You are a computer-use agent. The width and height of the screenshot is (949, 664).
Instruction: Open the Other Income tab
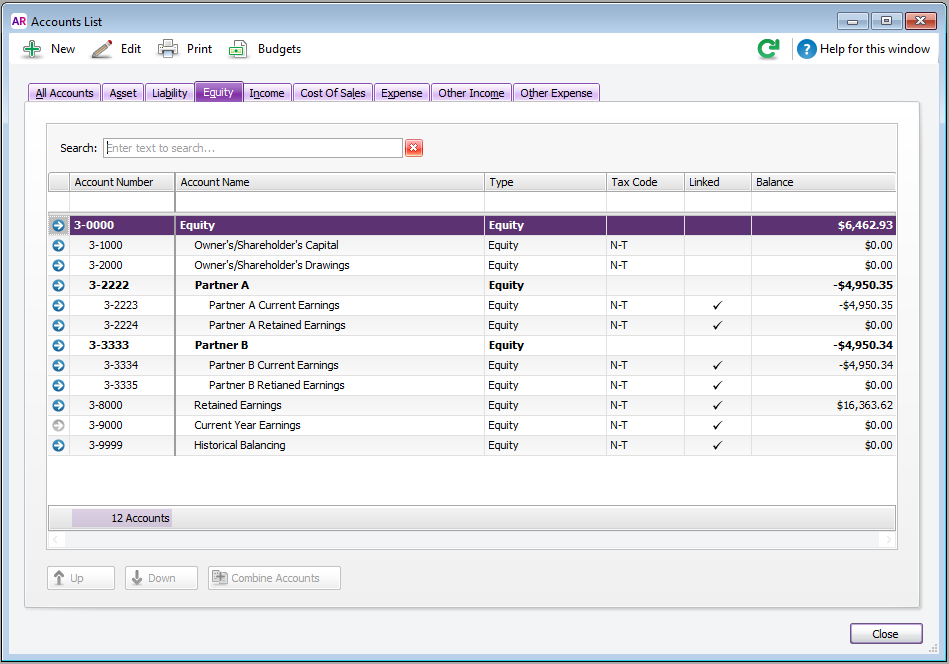[x=471, y=93]
